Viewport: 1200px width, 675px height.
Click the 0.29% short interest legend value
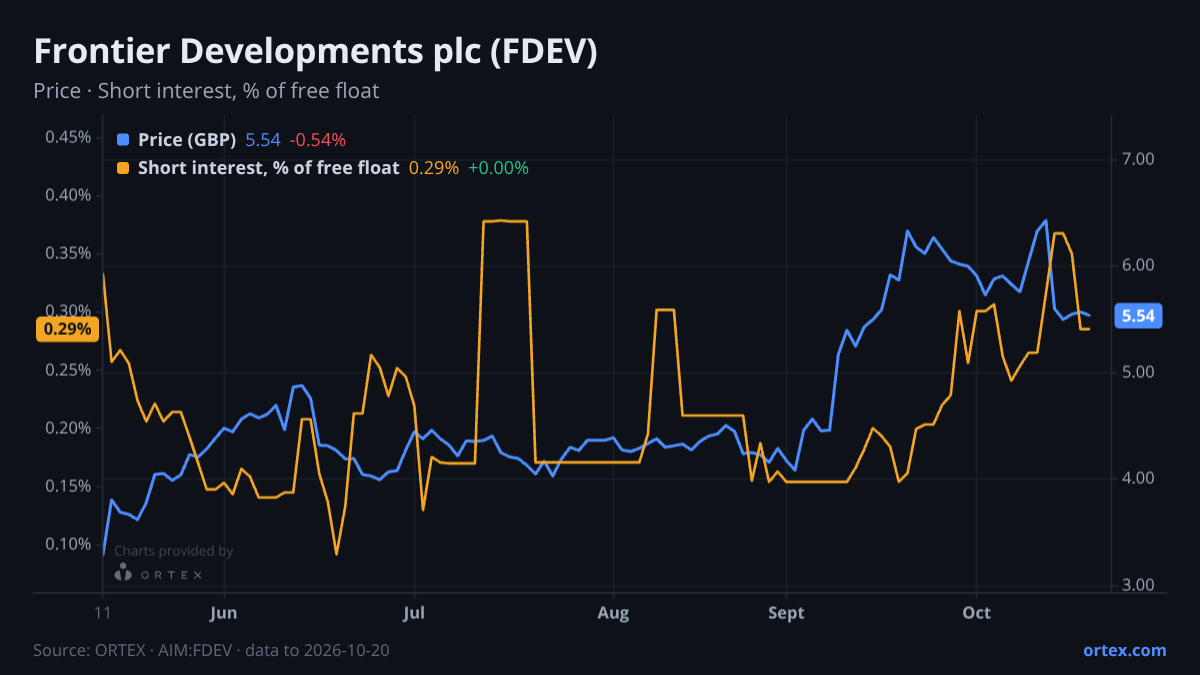(434, 168)
